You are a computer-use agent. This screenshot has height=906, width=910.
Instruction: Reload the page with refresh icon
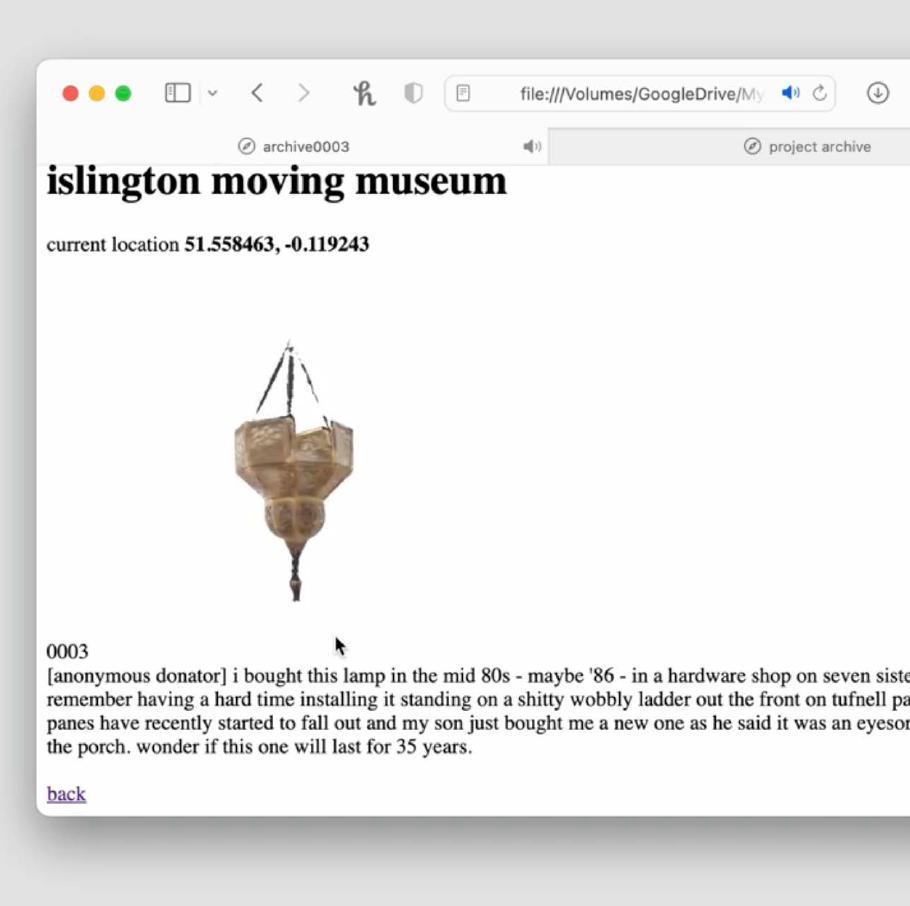pos(819,93)
